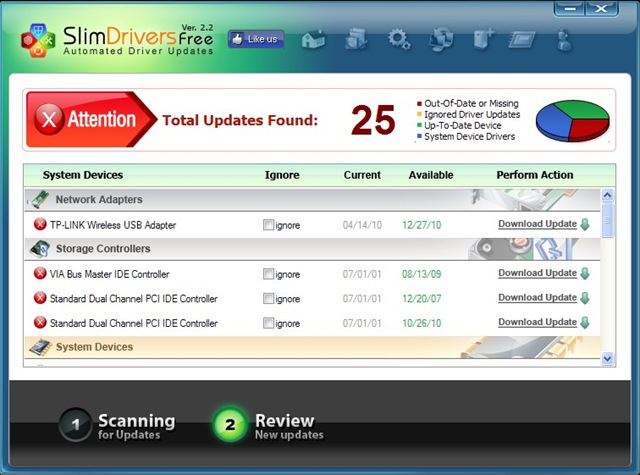Download Update for 12/20/07 IDE Controller
This screenshot has width=640, height=475.
537,298
